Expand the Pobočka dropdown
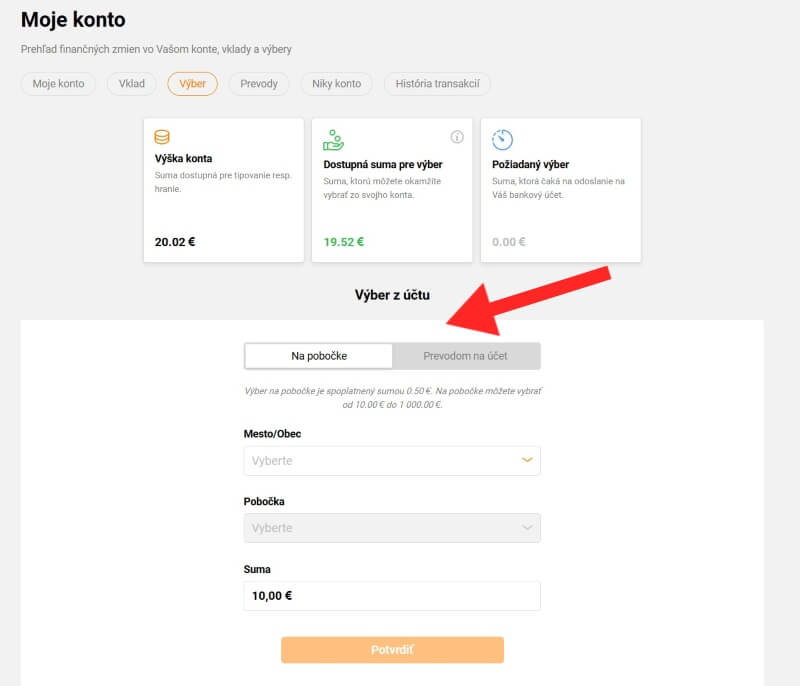 pyautogui.click(x=392, y=528)
